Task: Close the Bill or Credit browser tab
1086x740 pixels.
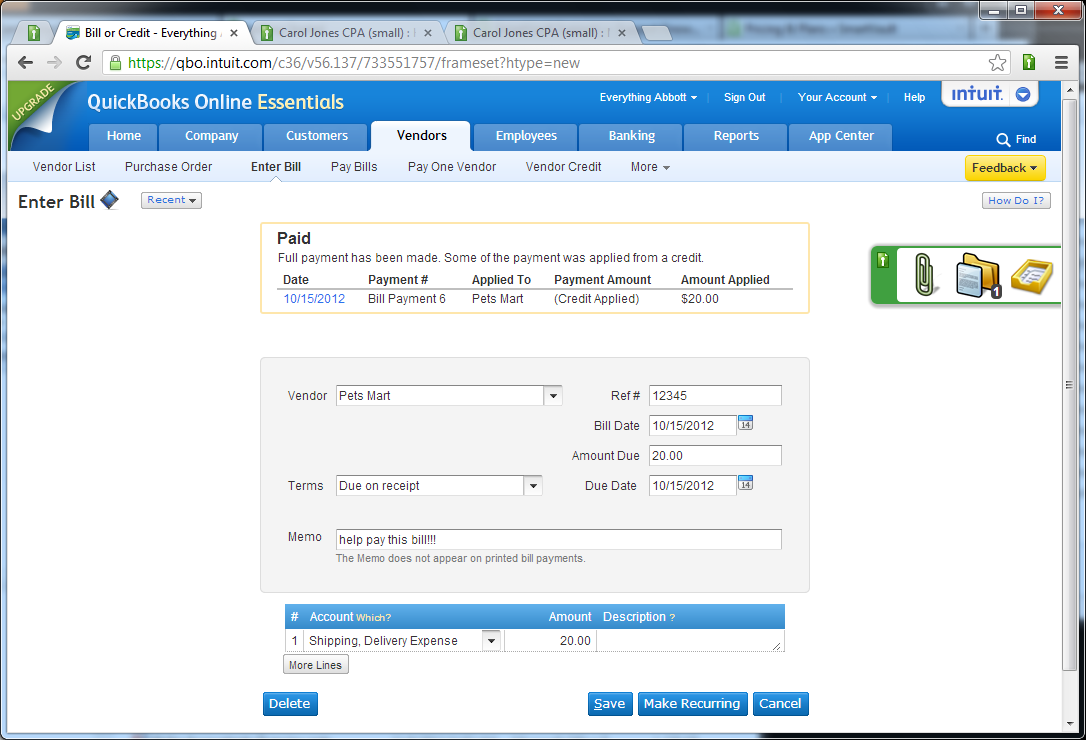Action: (233, 33)
